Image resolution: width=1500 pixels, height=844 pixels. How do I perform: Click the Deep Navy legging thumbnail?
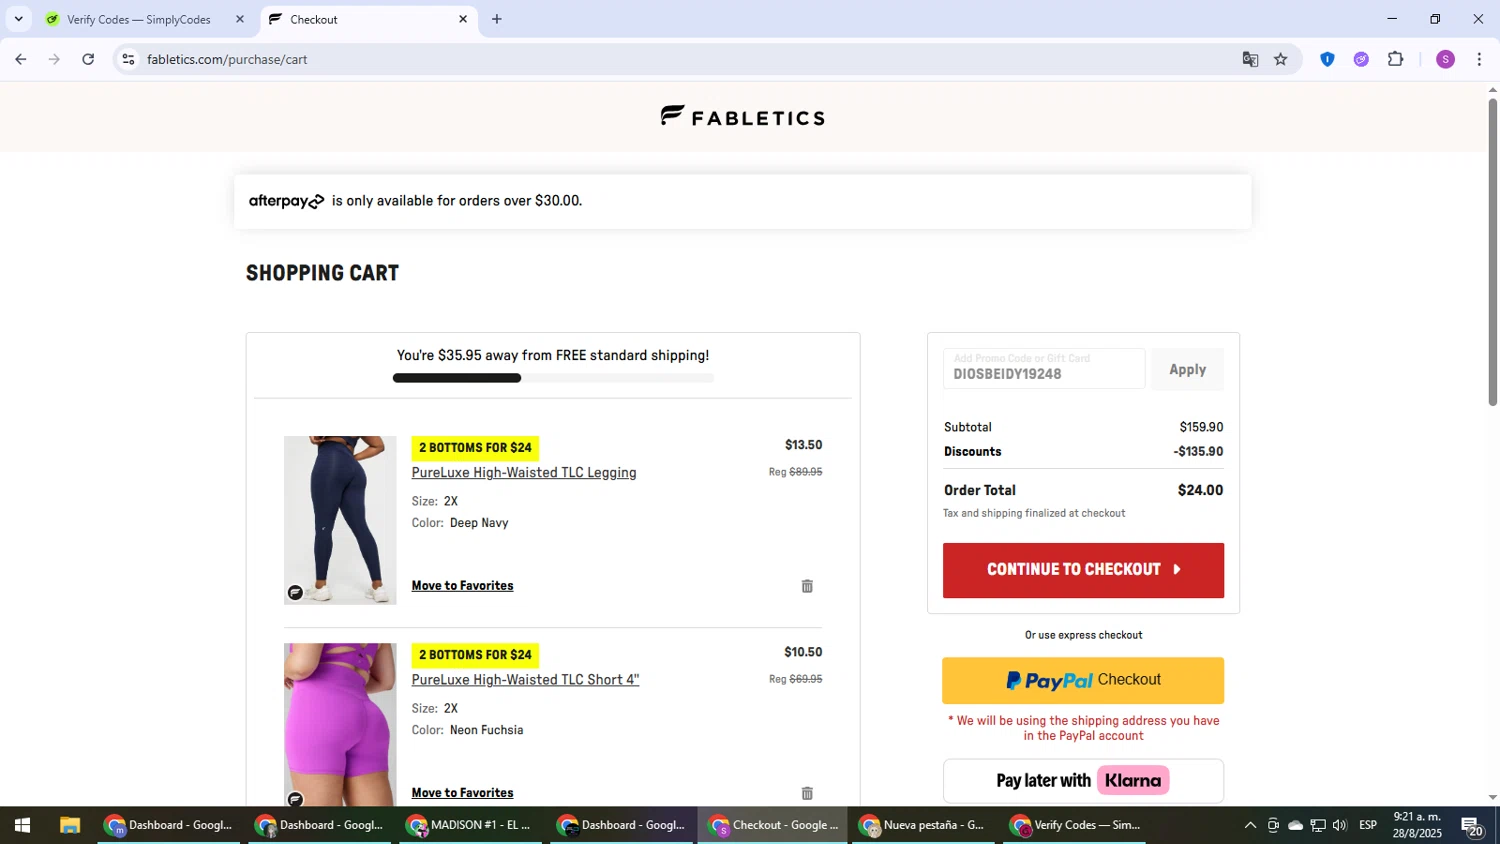pyautogui.click(x=340, y=520)
